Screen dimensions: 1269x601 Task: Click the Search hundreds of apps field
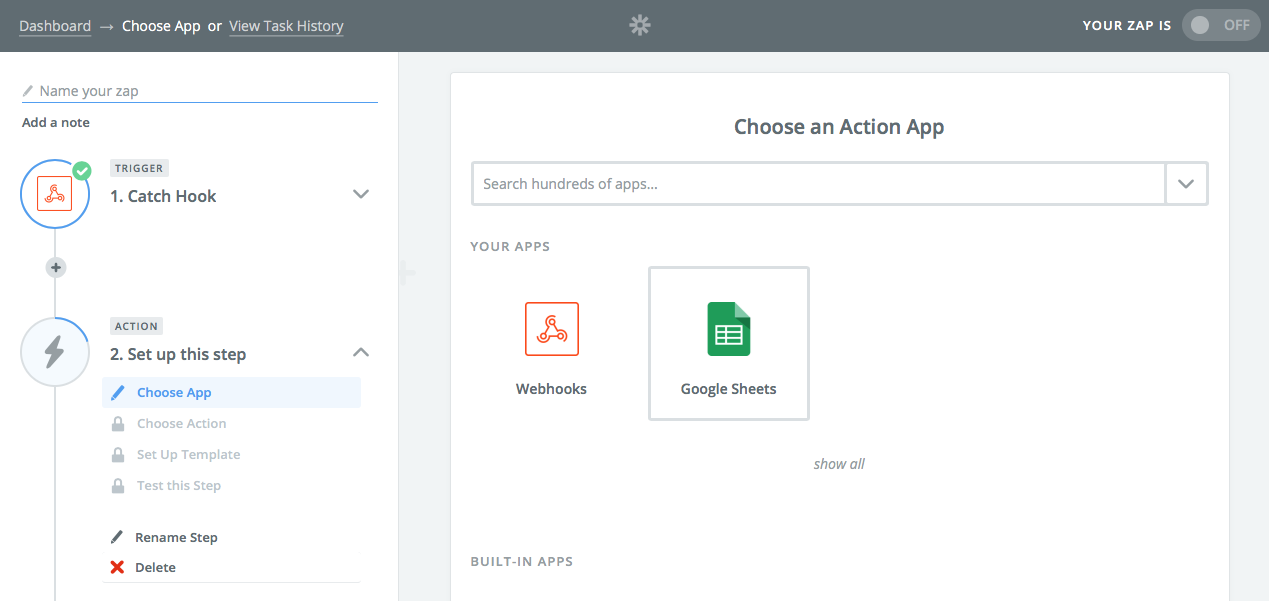click(x=819, y=184)
